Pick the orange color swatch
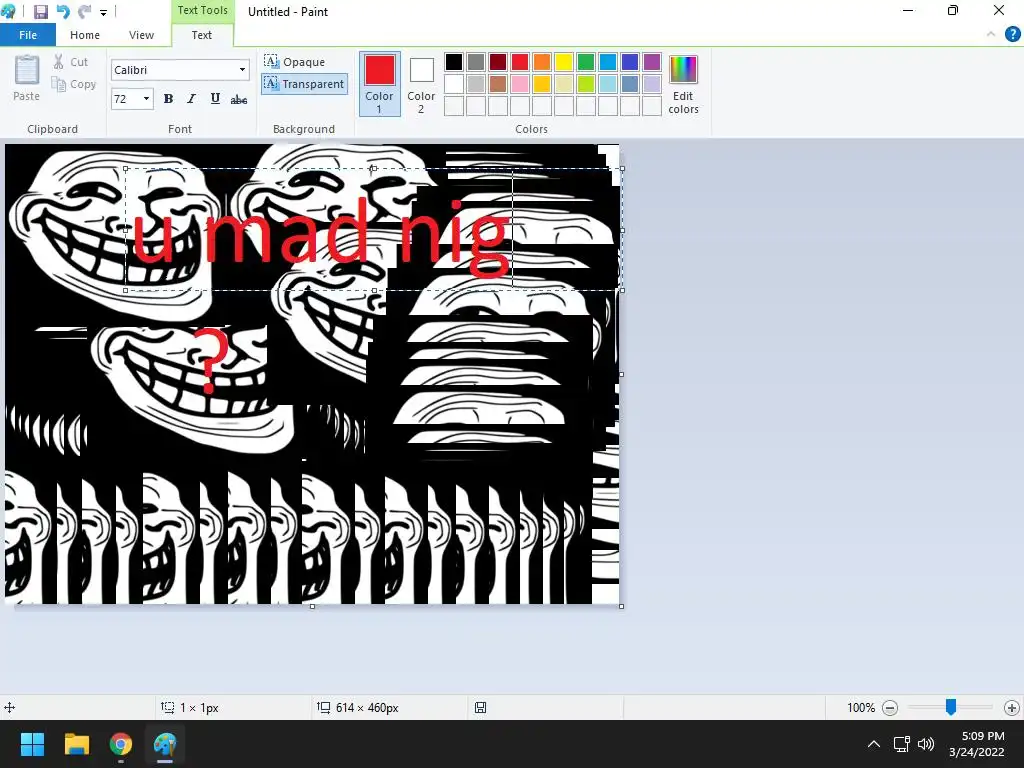Viewport: 1024px width, 768px height. (542, 62)
